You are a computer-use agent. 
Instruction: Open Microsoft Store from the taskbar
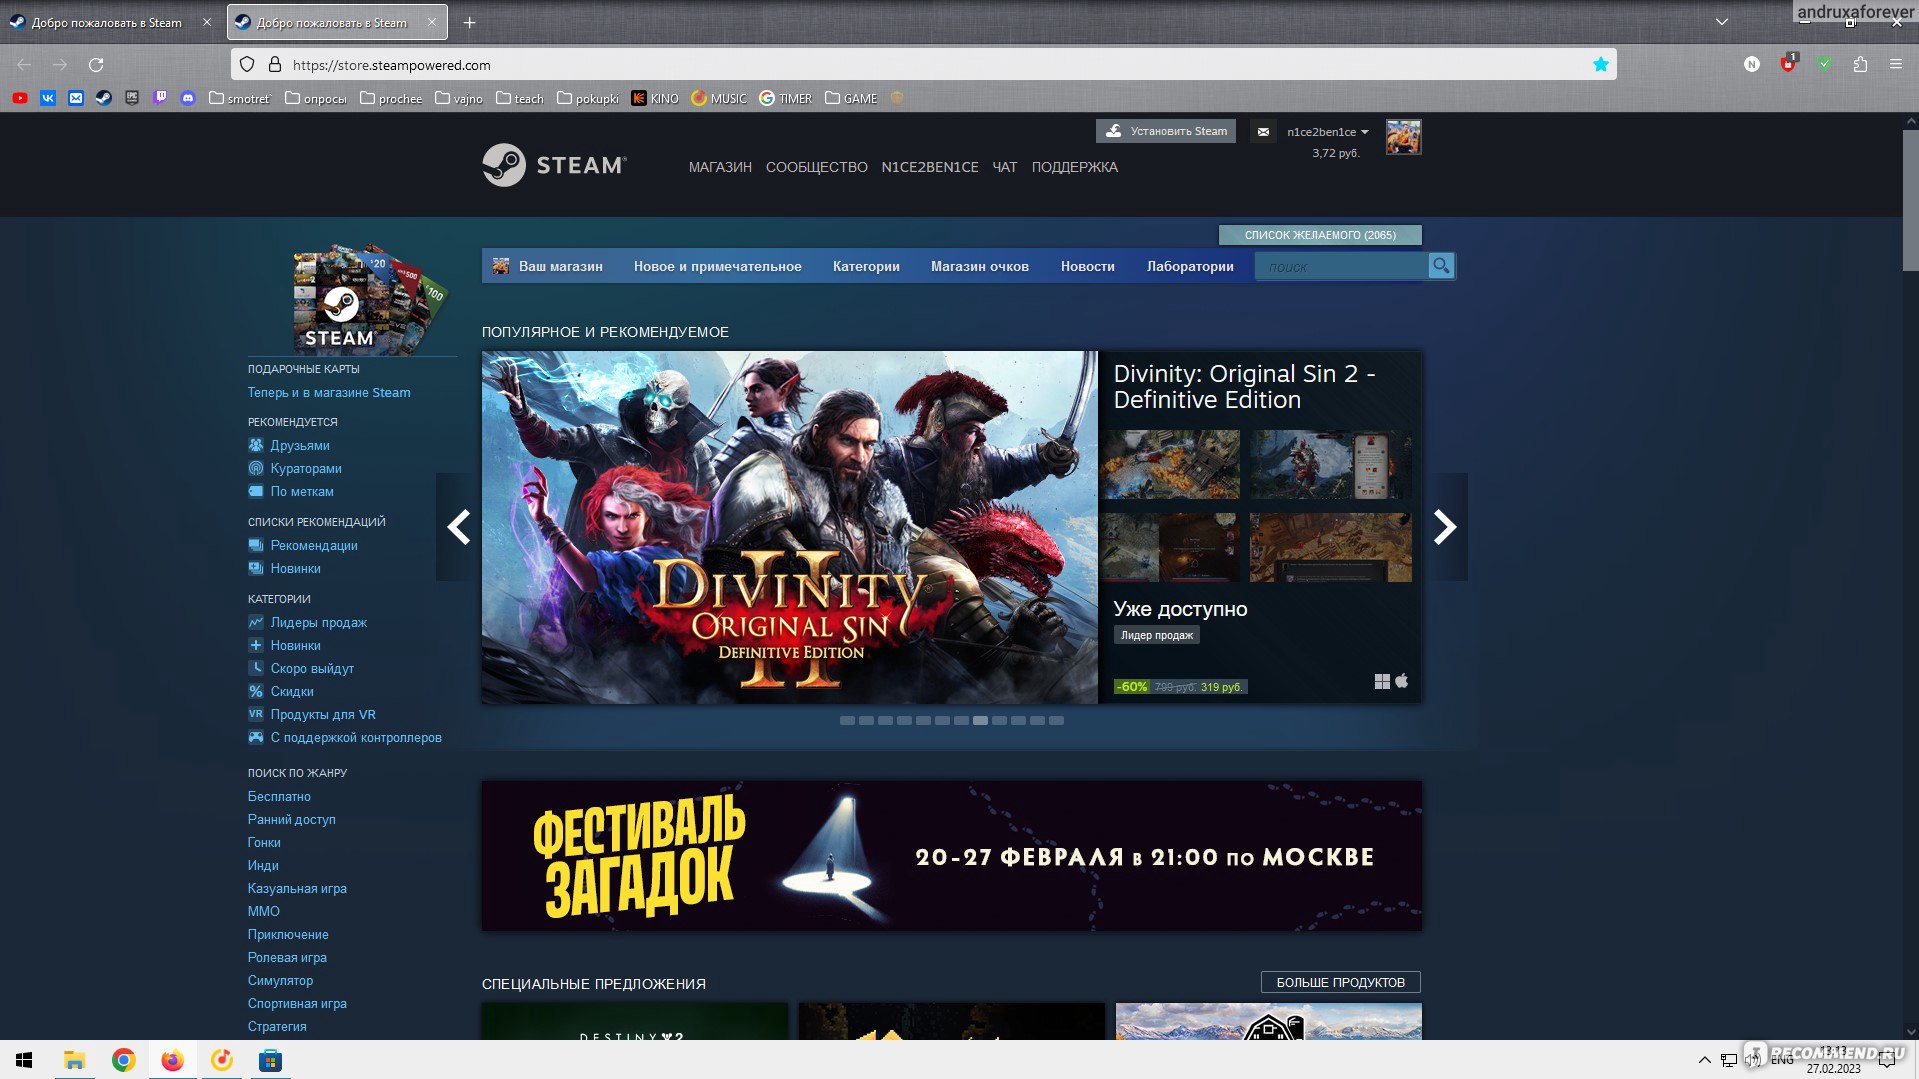click(270, 1060)
